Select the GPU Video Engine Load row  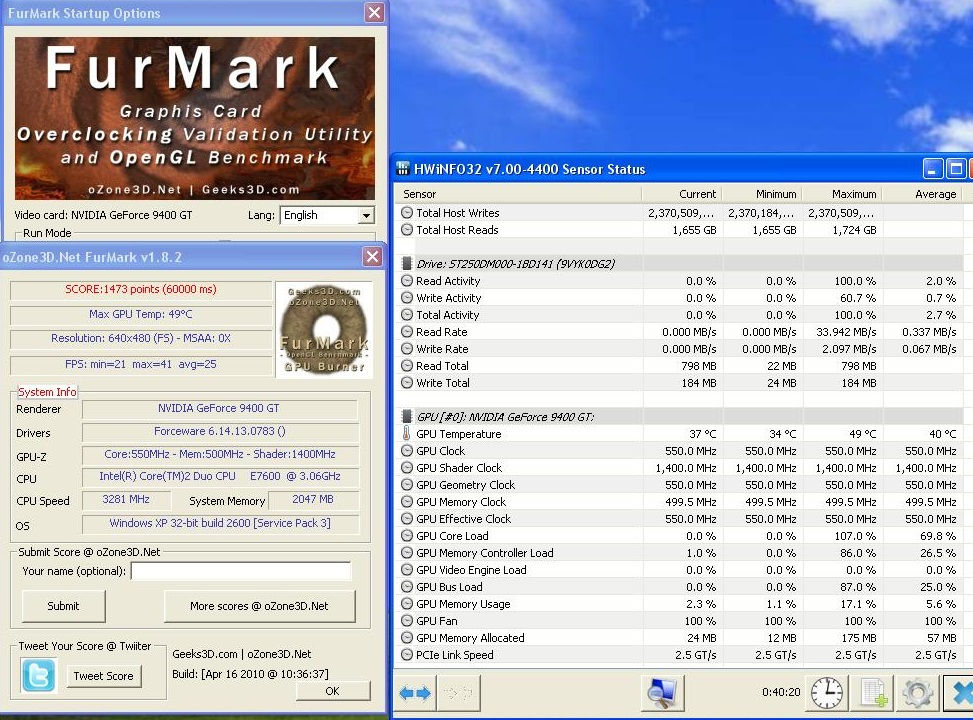(681, 570)
